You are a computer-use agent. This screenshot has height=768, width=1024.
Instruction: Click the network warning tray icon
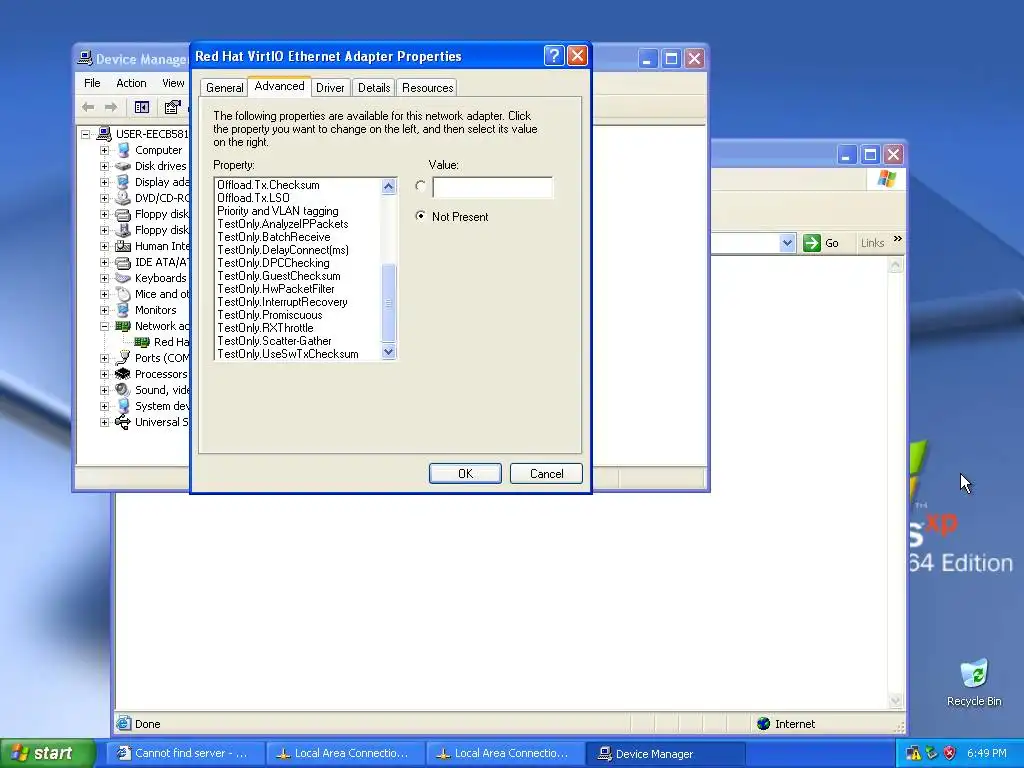[x=914, y=753]
